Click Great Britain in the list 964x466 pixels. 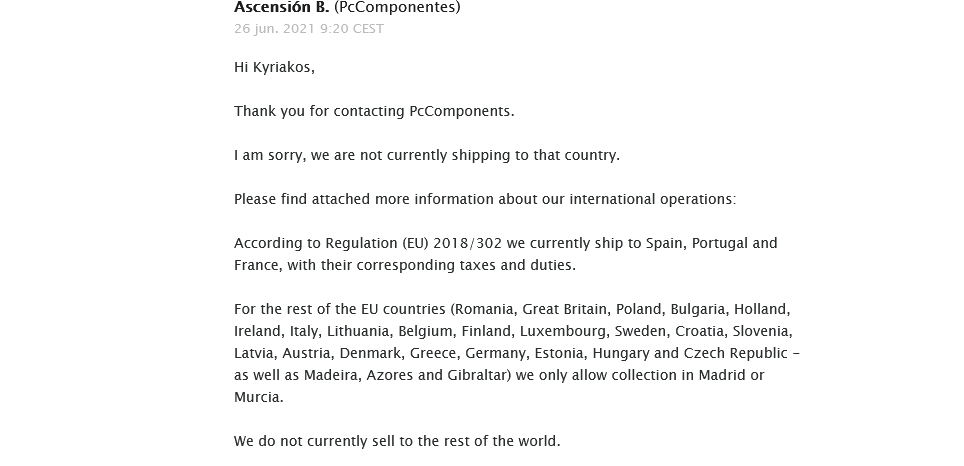click(564, 309)
